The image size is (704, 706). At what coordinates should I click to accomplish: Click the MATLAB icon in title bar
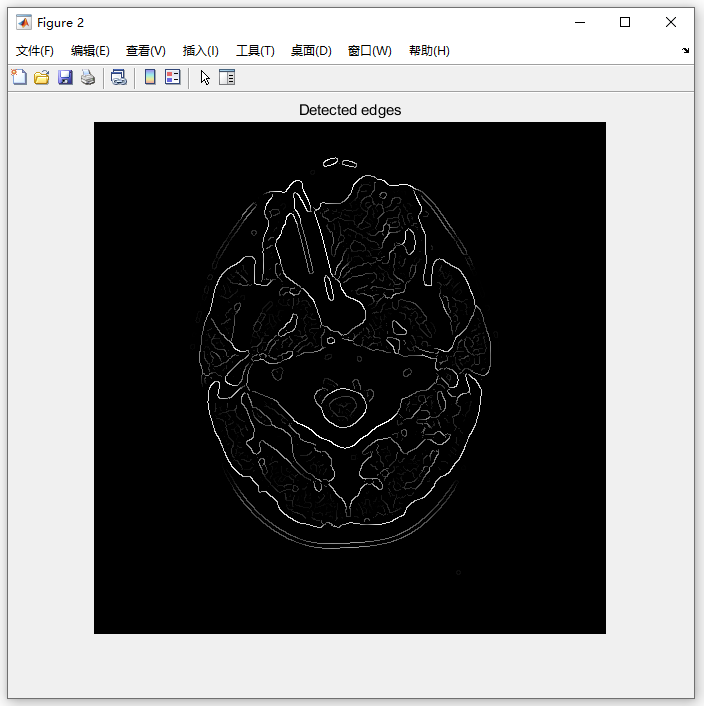coord(24,22)
